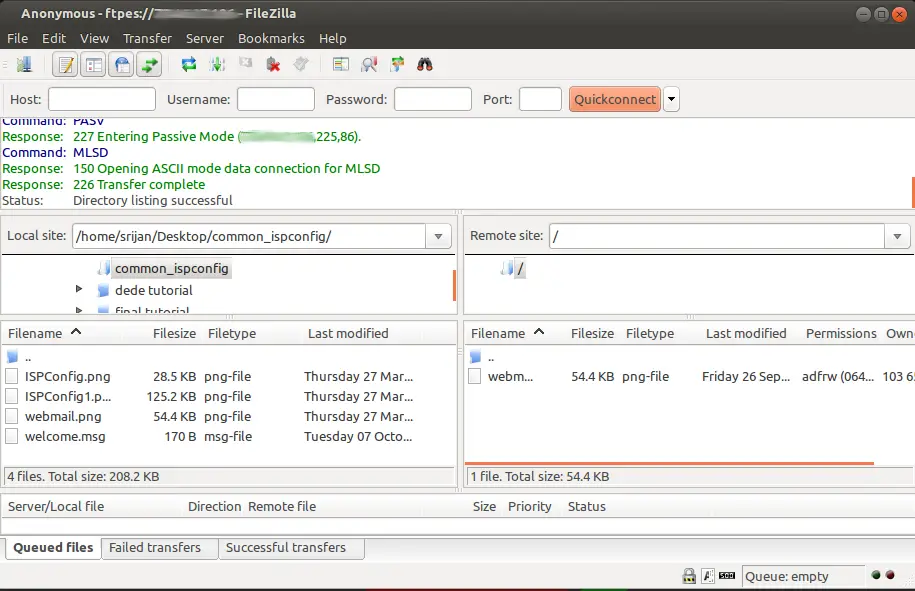Click the lock encryption icon in status bar
The width and height of the screenshot is (915, 591).
tap(689, 576)
